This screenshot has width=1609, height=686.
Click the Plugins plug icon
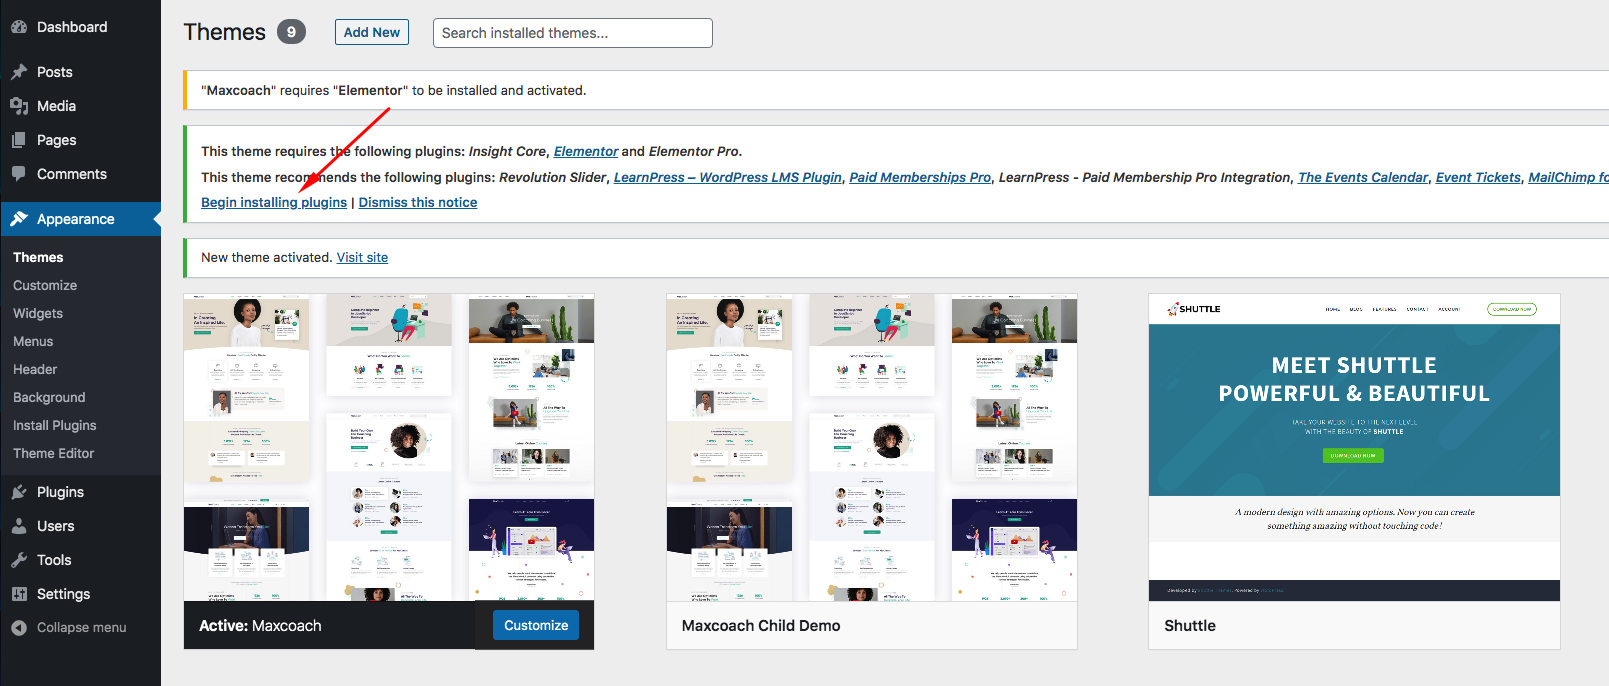click(x=19, y=492)
